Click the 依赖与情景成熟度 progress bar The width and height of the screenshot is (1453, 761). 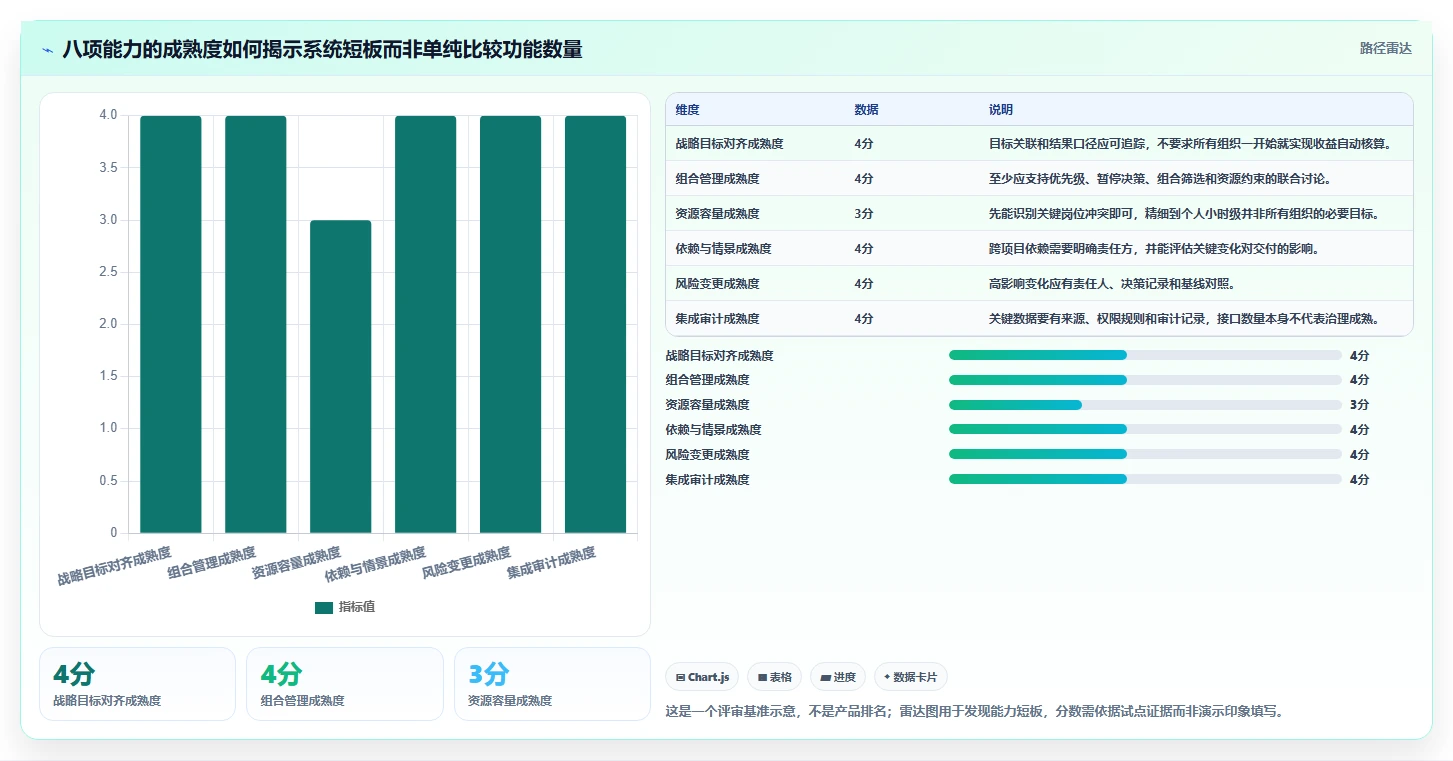coord(1145,430)
